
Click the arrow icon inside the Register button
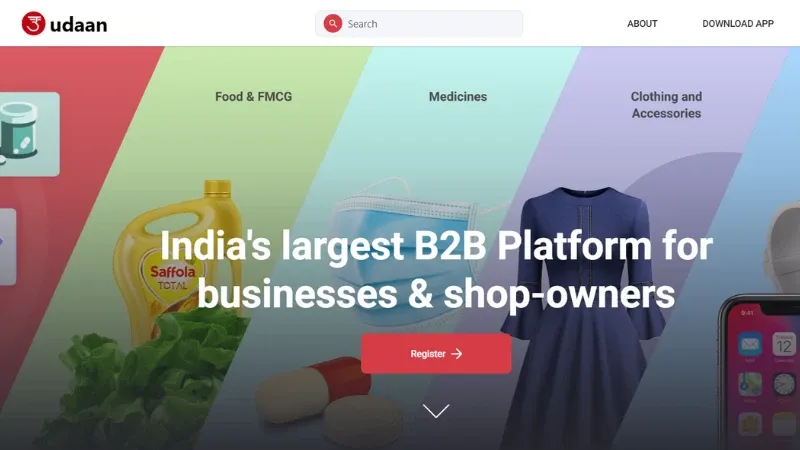point(457,354)
